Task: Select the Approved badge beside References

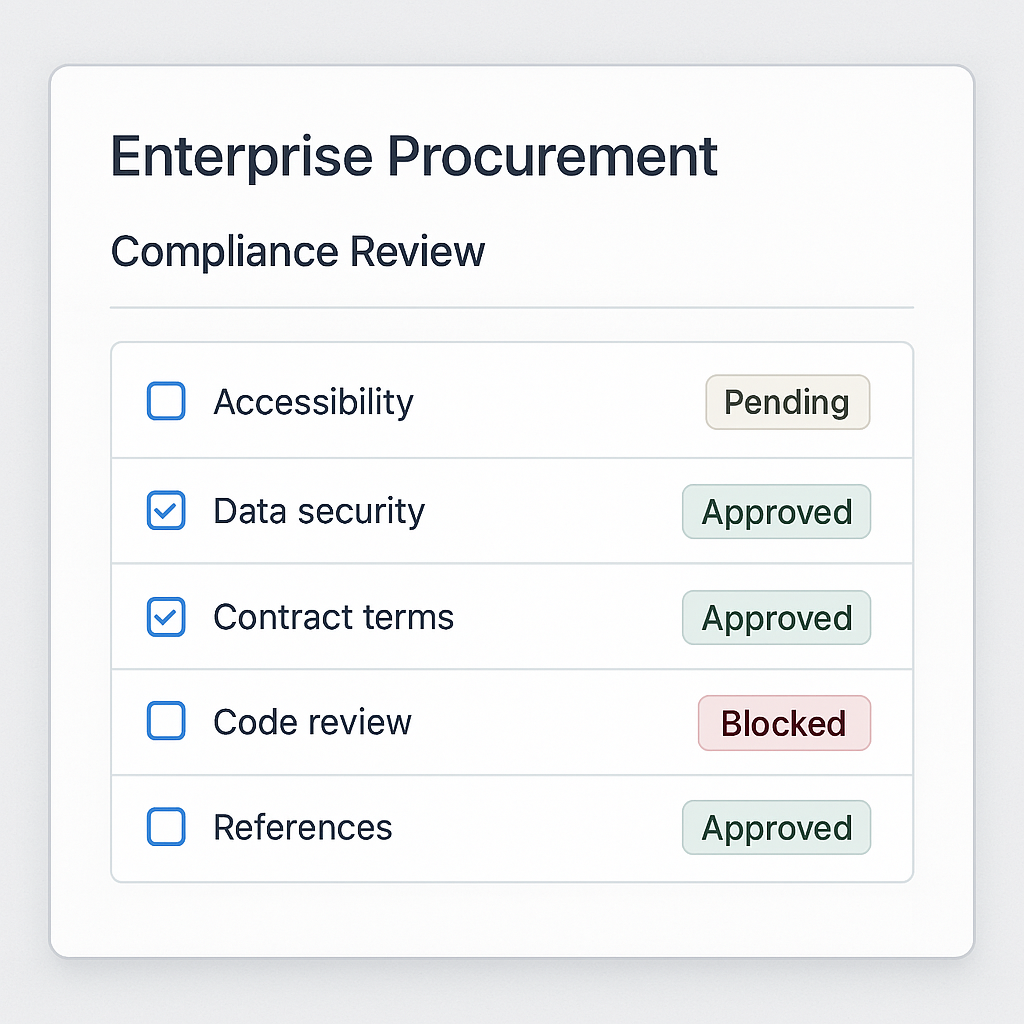Action: point(776,828)
